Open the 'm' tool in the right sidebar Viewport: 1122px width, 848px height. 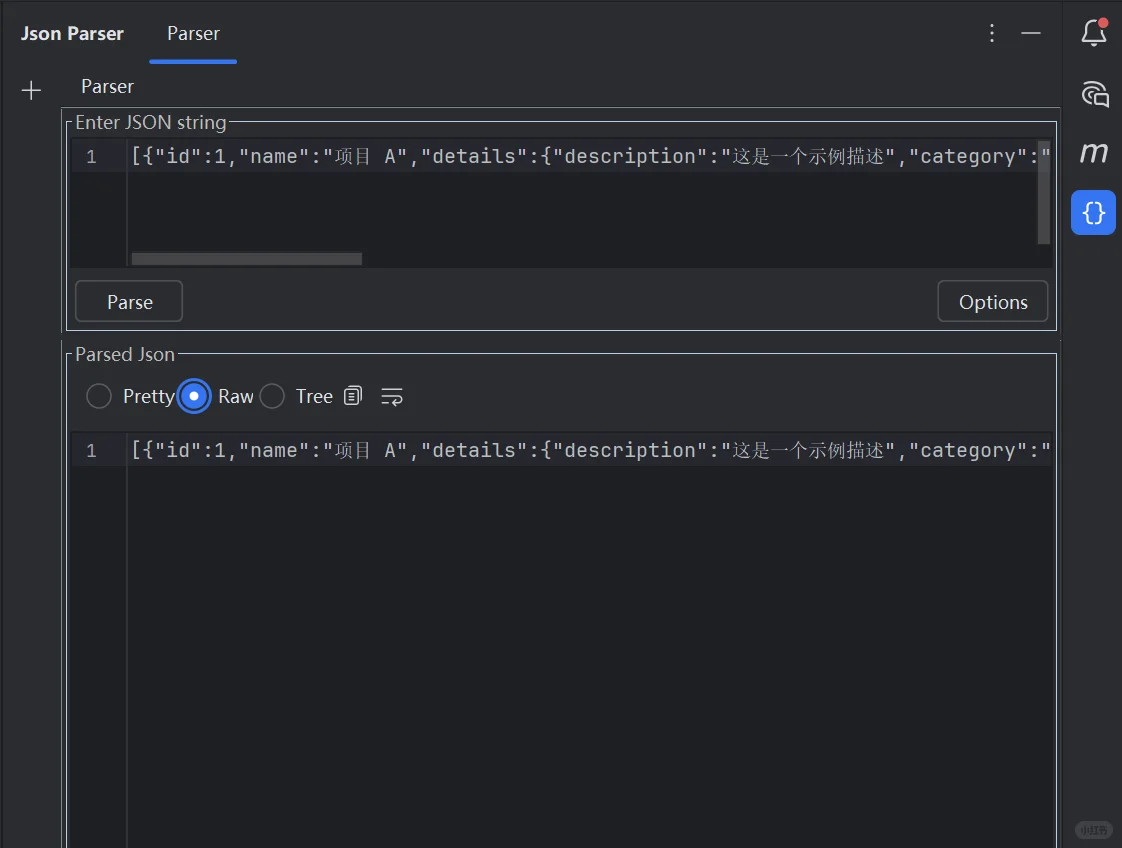click(x=1093, y=152)
